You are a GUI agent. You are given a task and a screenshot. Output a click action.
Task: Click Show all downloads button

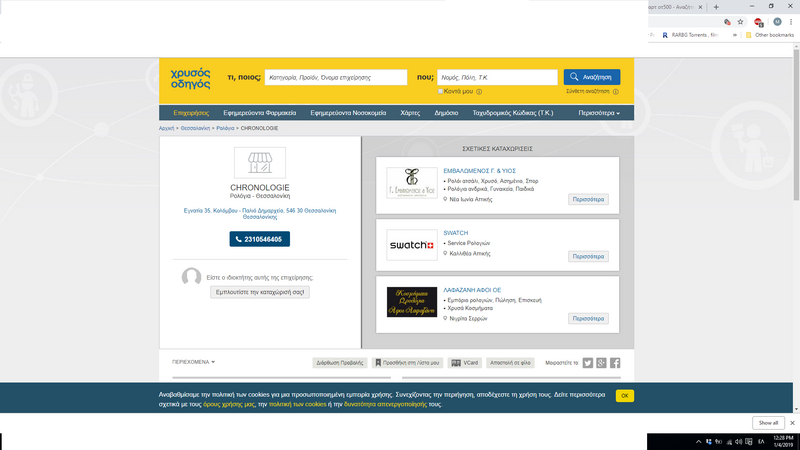click(768, 423)
